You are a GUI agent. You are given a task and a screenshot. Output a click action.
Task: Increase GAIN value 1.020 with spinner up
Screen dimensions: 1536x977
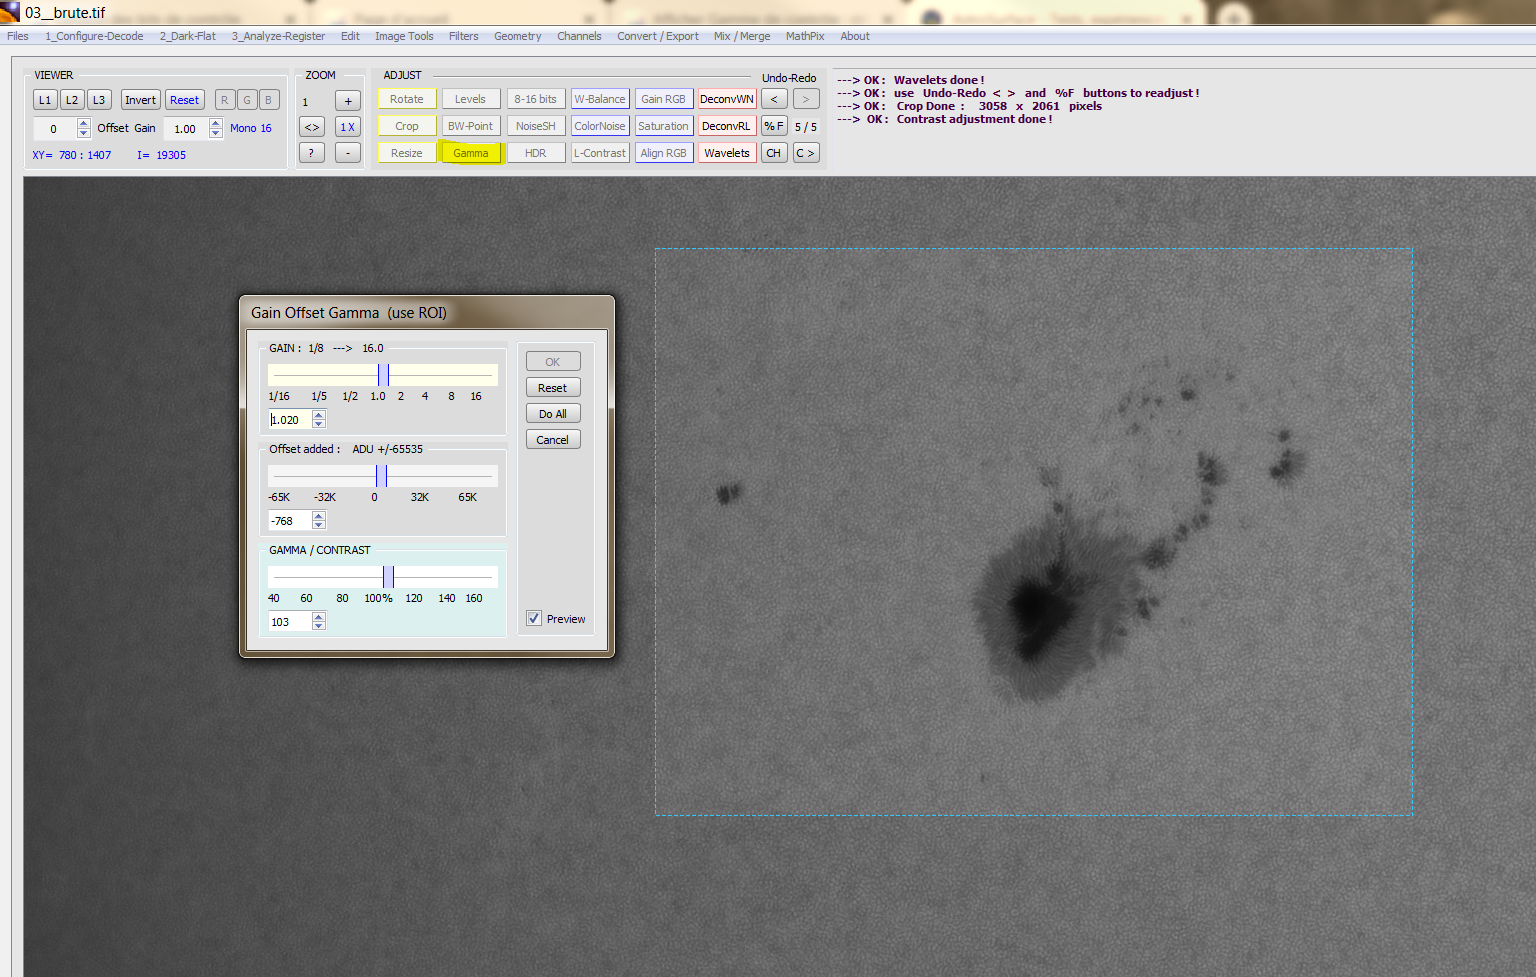point(319,415)
